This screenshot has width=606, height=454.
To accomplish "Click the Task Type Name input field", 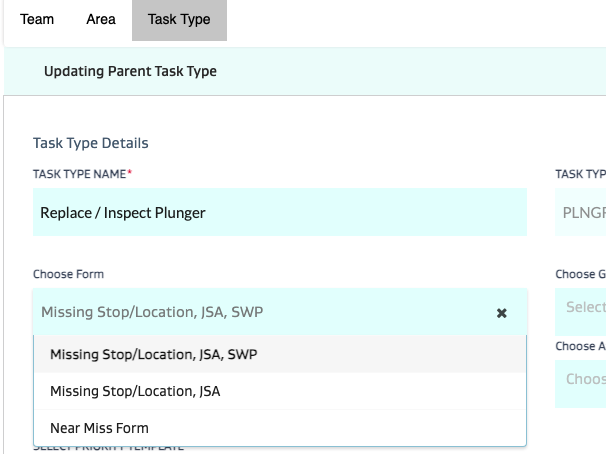I will click(x=280, y=213).
